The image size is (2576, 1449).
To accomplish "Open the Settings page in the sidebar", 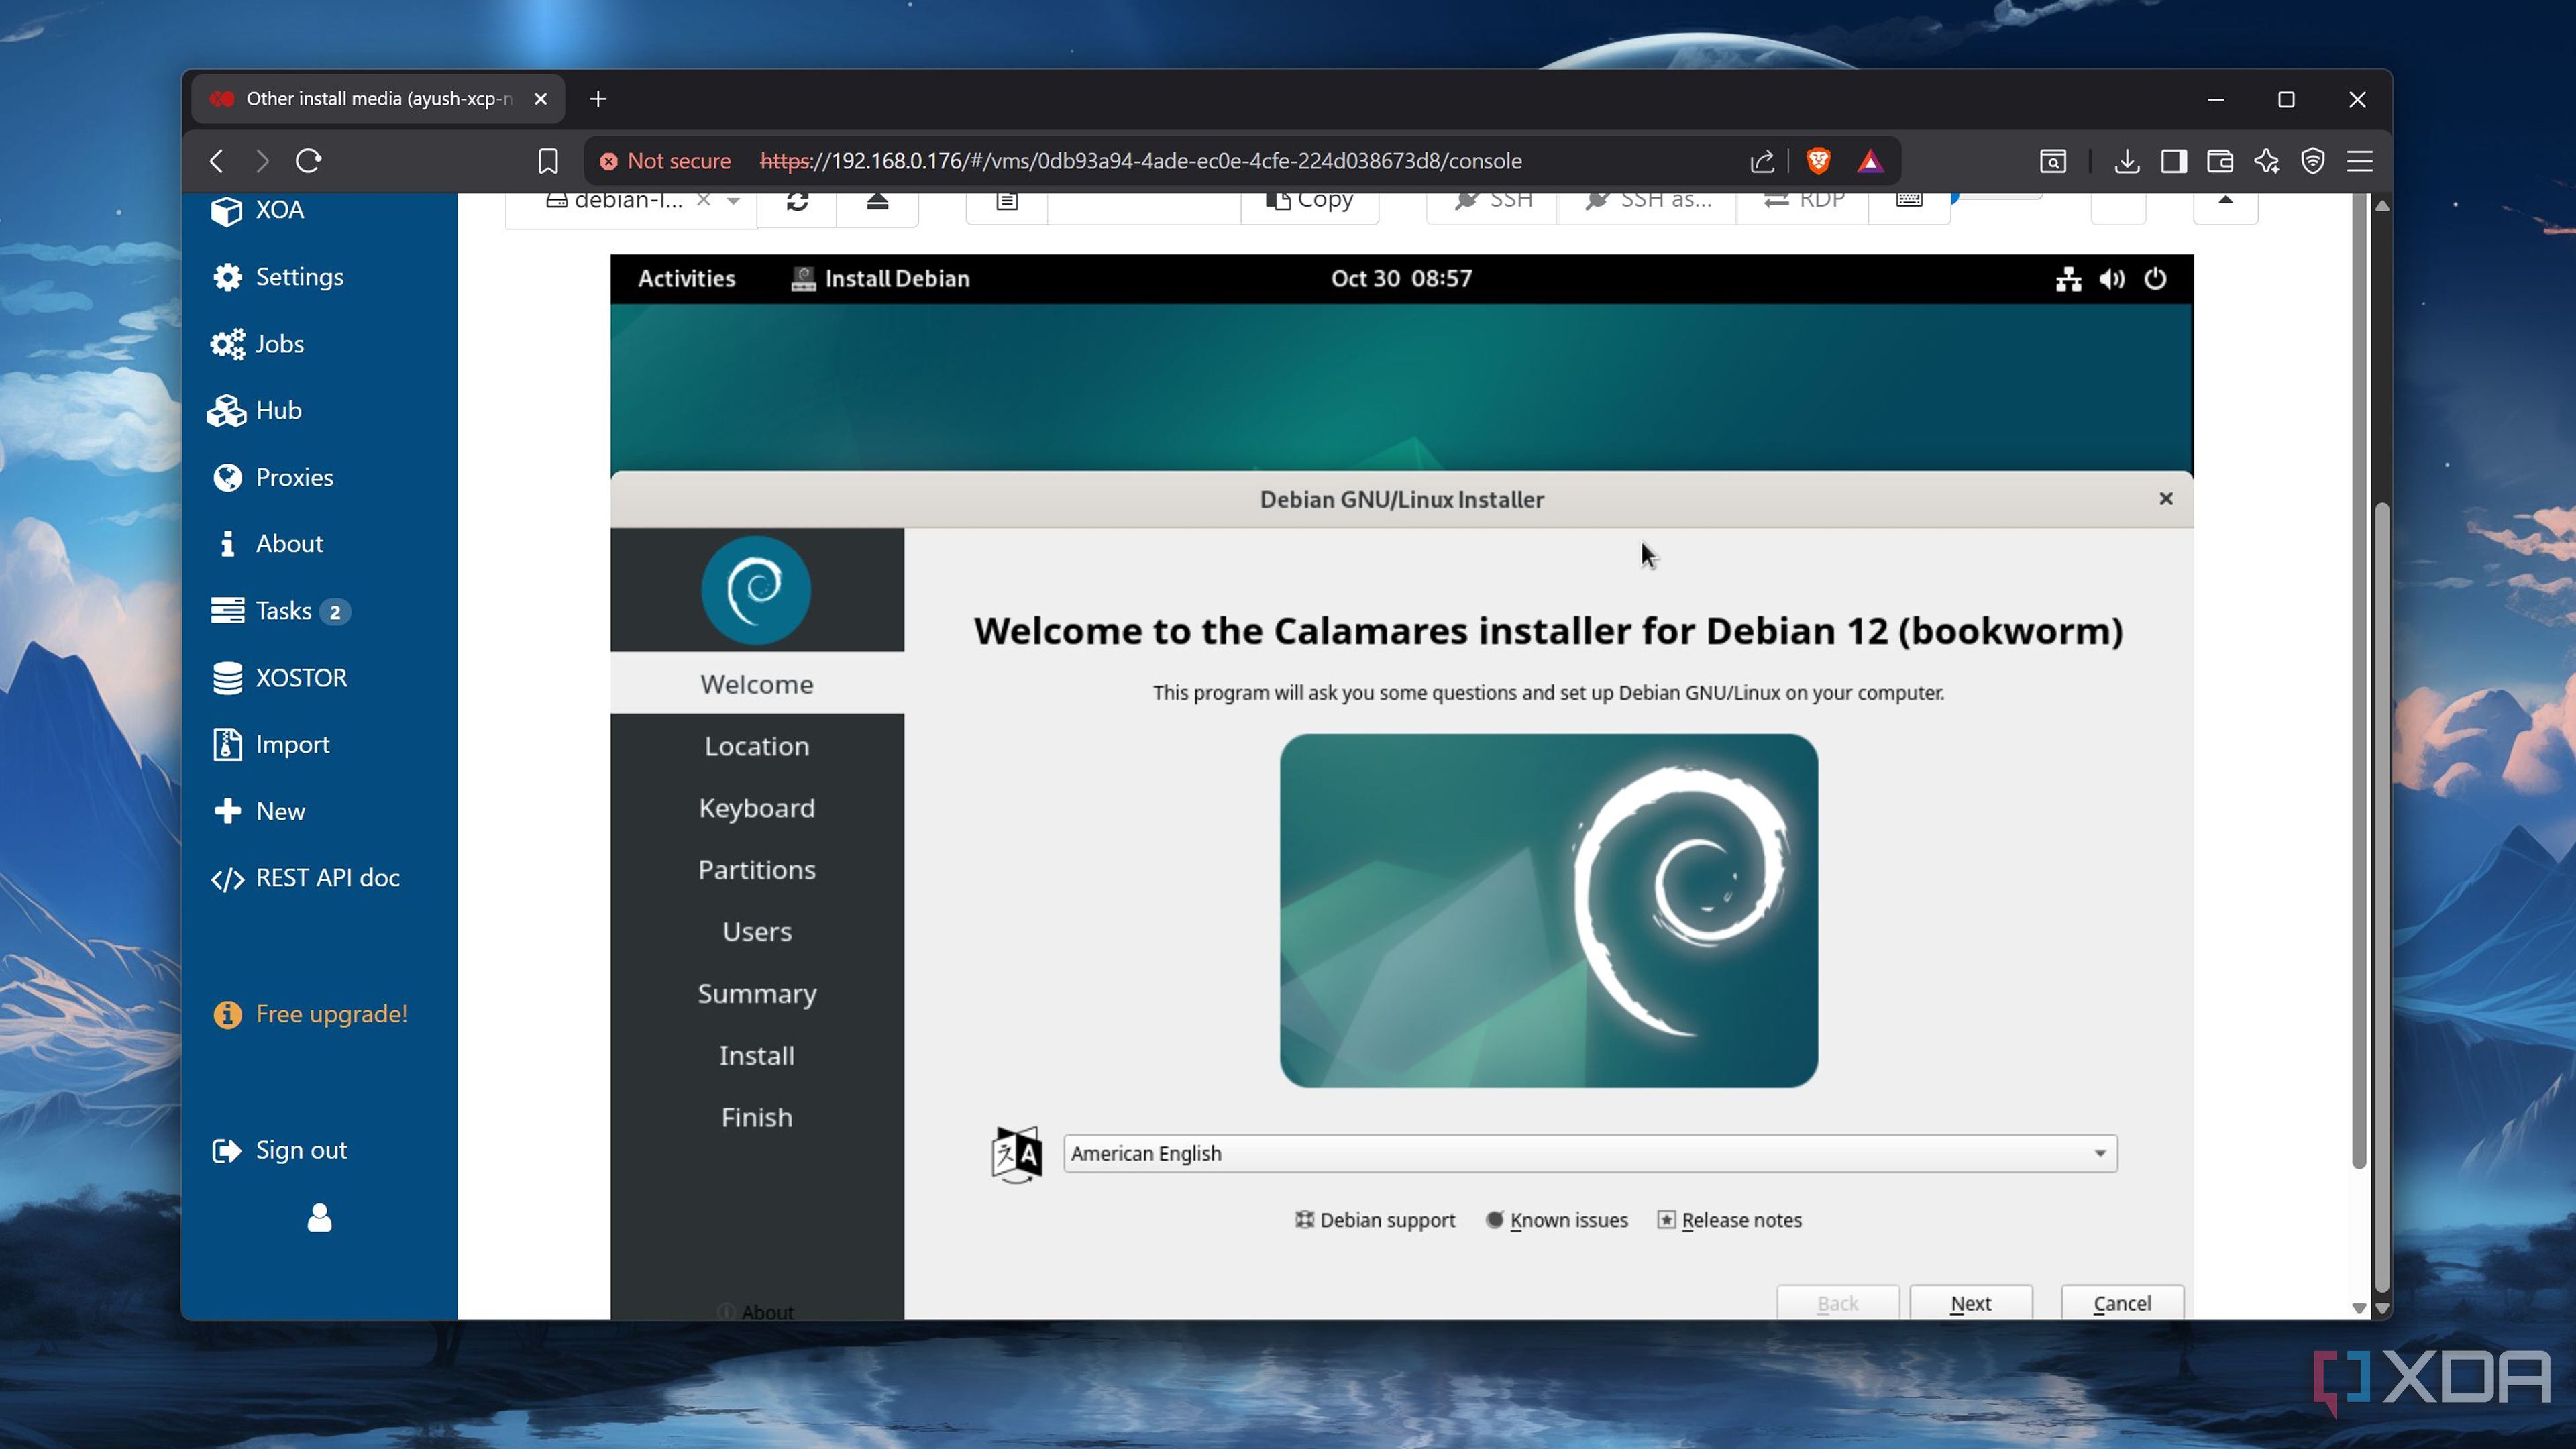I will [278, 277].
